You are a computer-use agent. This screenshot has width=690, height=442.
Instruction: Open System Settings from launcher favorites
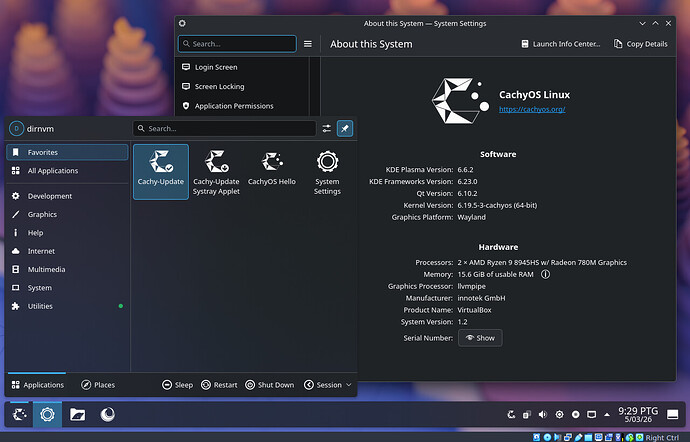click(x=327, y=171)
